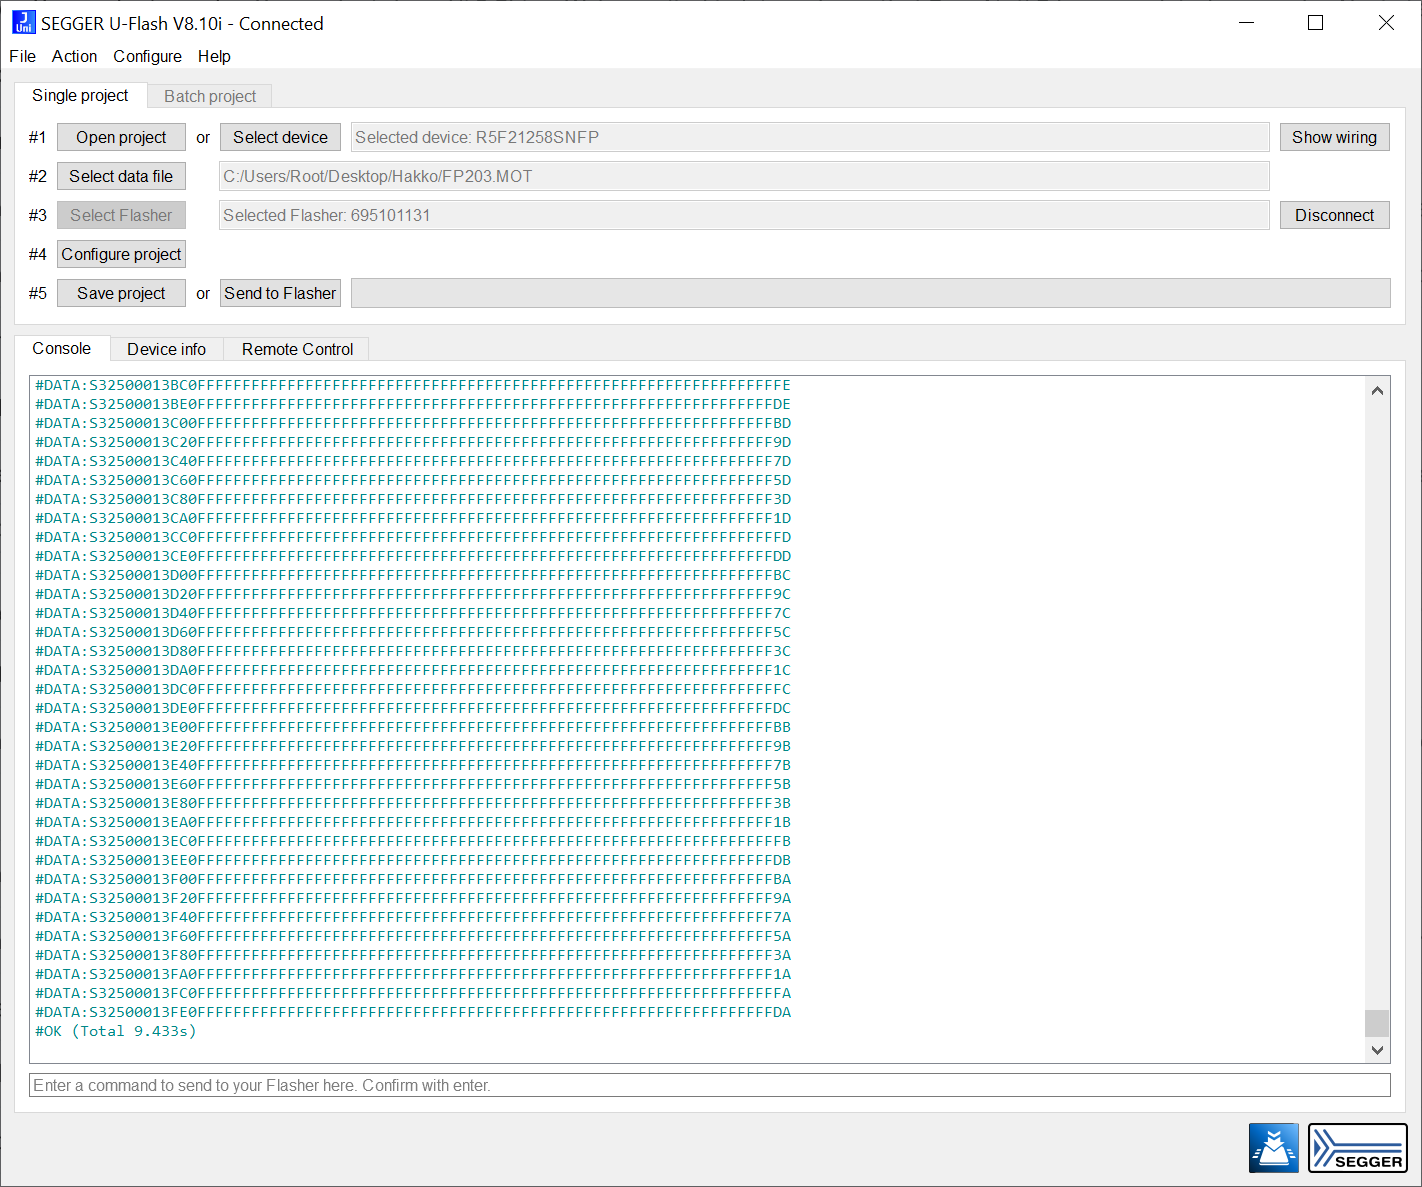The height and width of the screenshot is (1187, 1422).
Task: Switch to the Single project tab
Action: [x=80, y=95]
